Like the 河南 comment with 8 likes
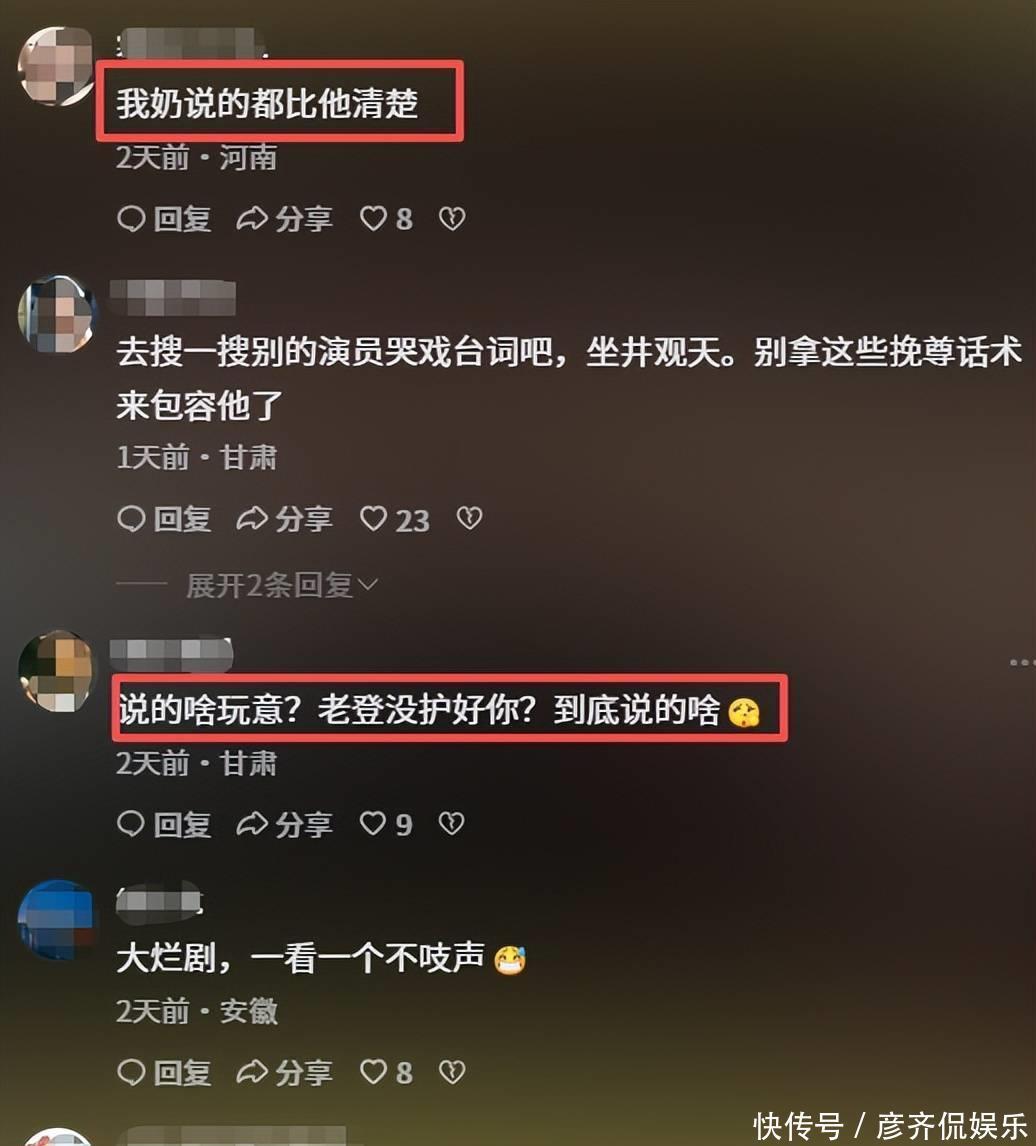This screenshot has height=1146, width=1036. (x=386, y=219)
